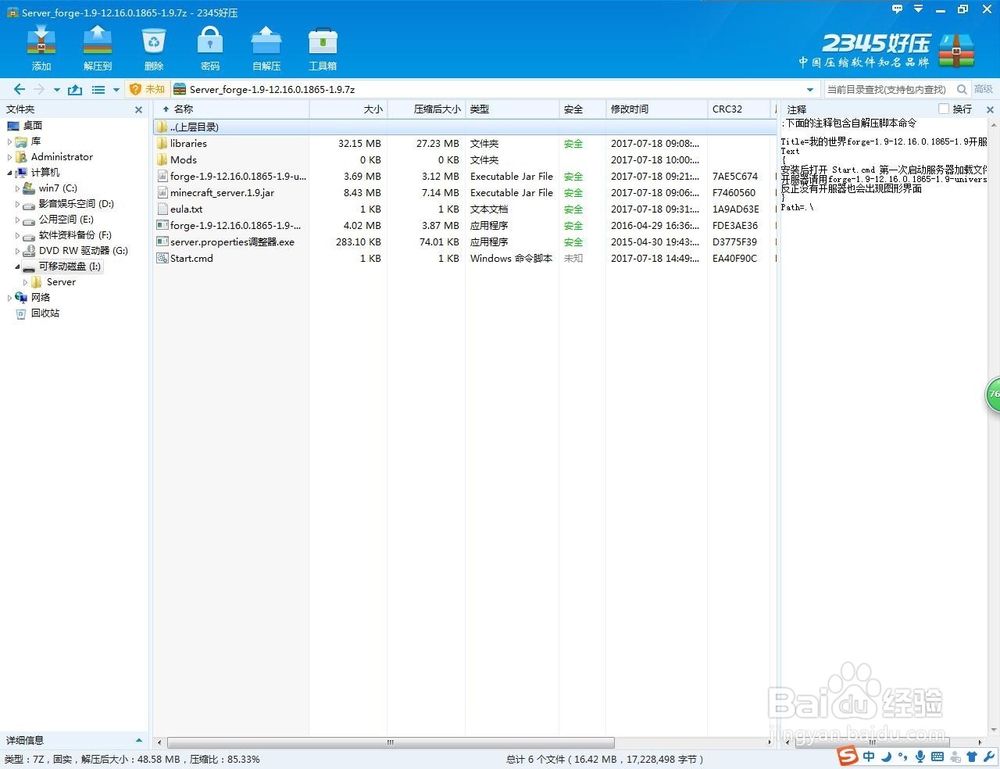Click the feedback speech bubble icon in title bar

[x=897, y=9]
